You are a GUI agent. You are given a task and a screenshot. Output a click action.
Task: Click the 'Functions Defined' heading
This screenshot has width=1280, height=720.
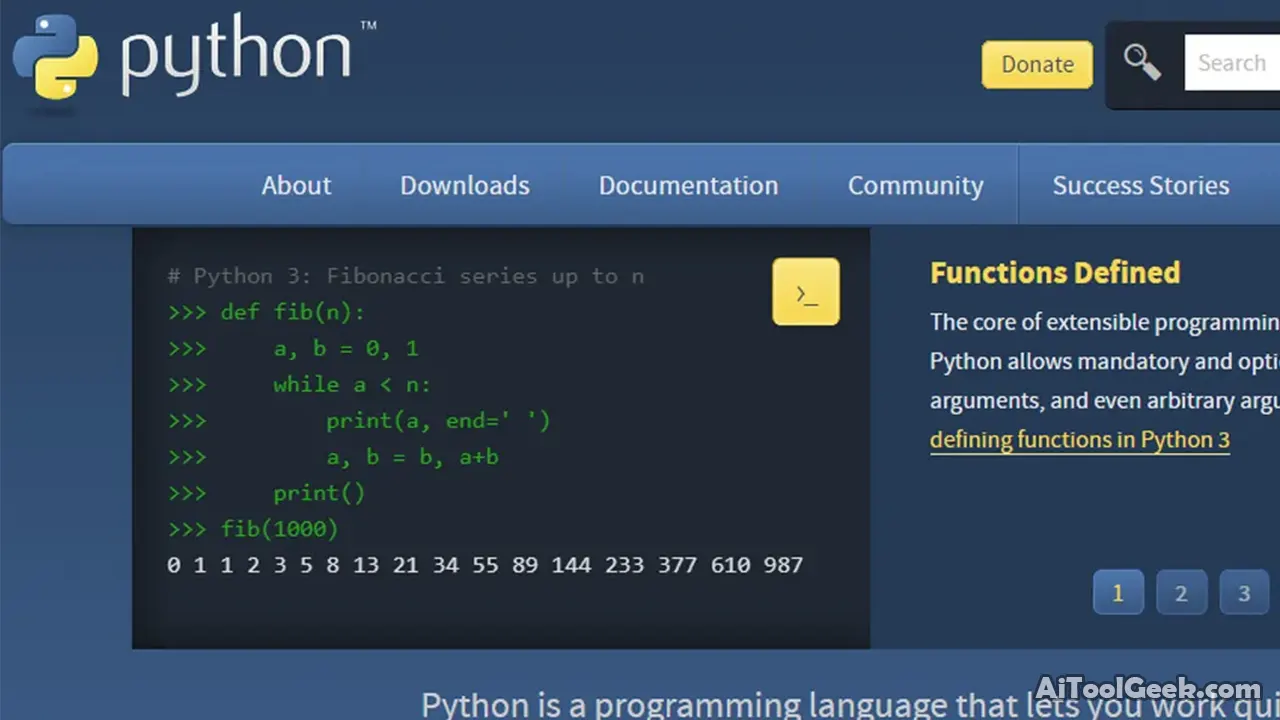1055,273
